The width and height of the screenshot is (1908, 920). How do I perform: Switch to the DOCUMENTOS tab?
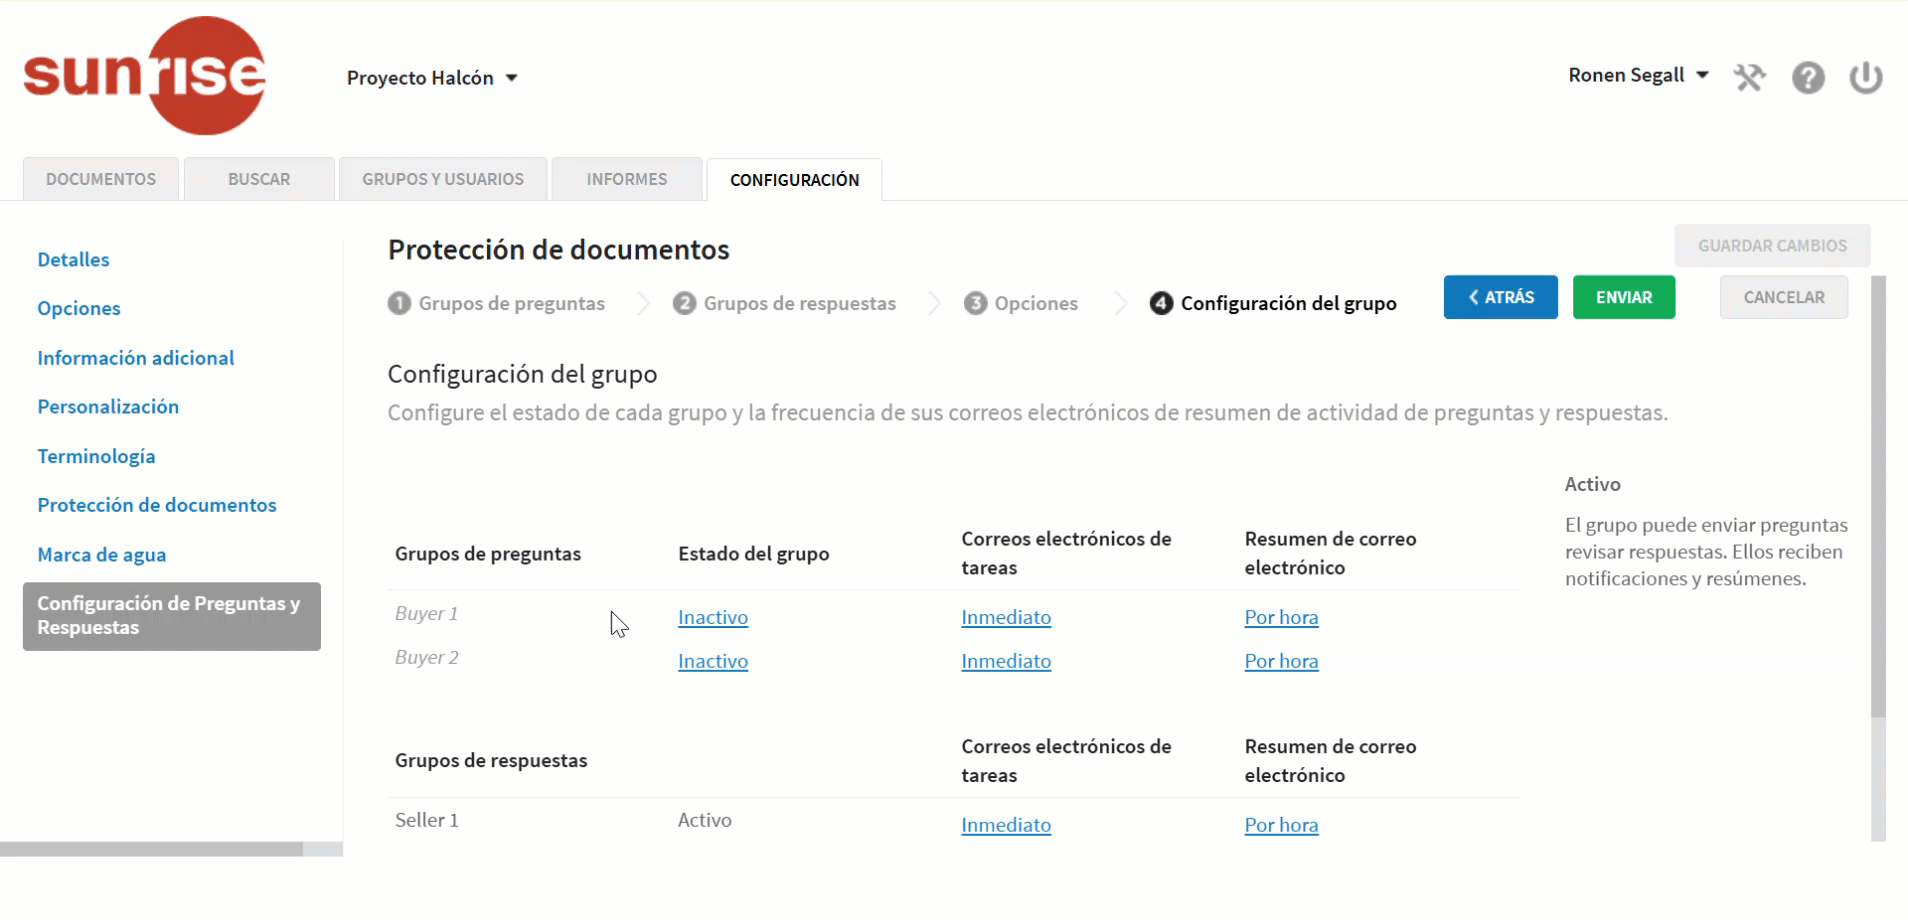coord(101,179)
